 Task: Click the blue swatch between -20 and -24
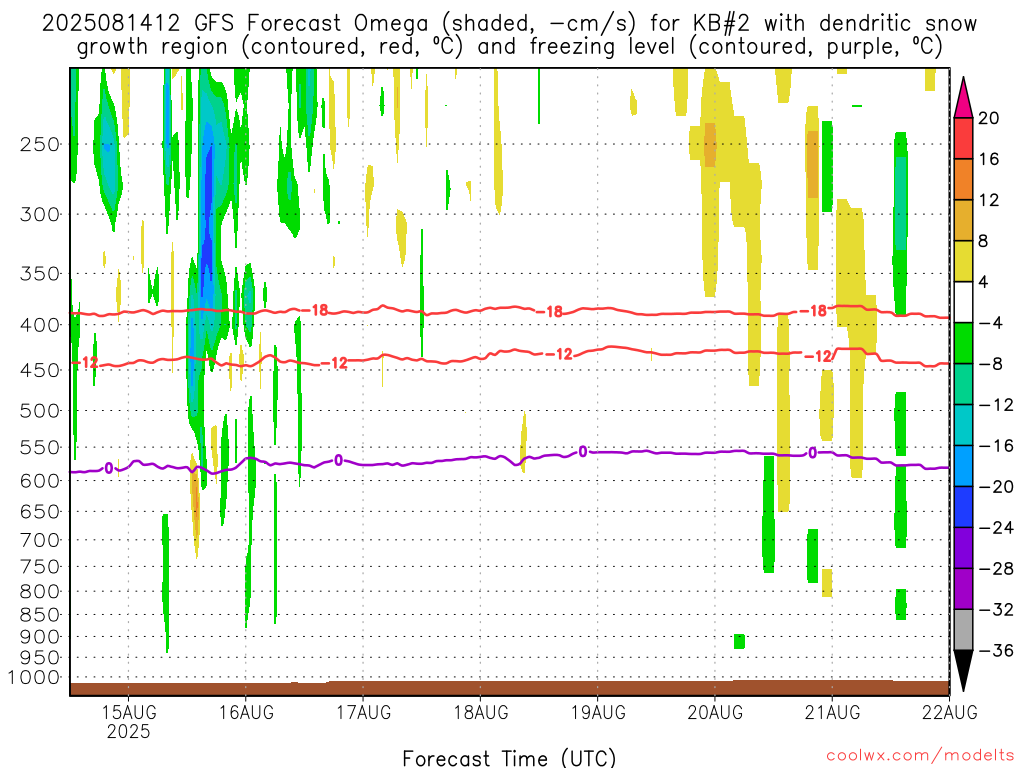pyautogui.click(x=963, y=507)
